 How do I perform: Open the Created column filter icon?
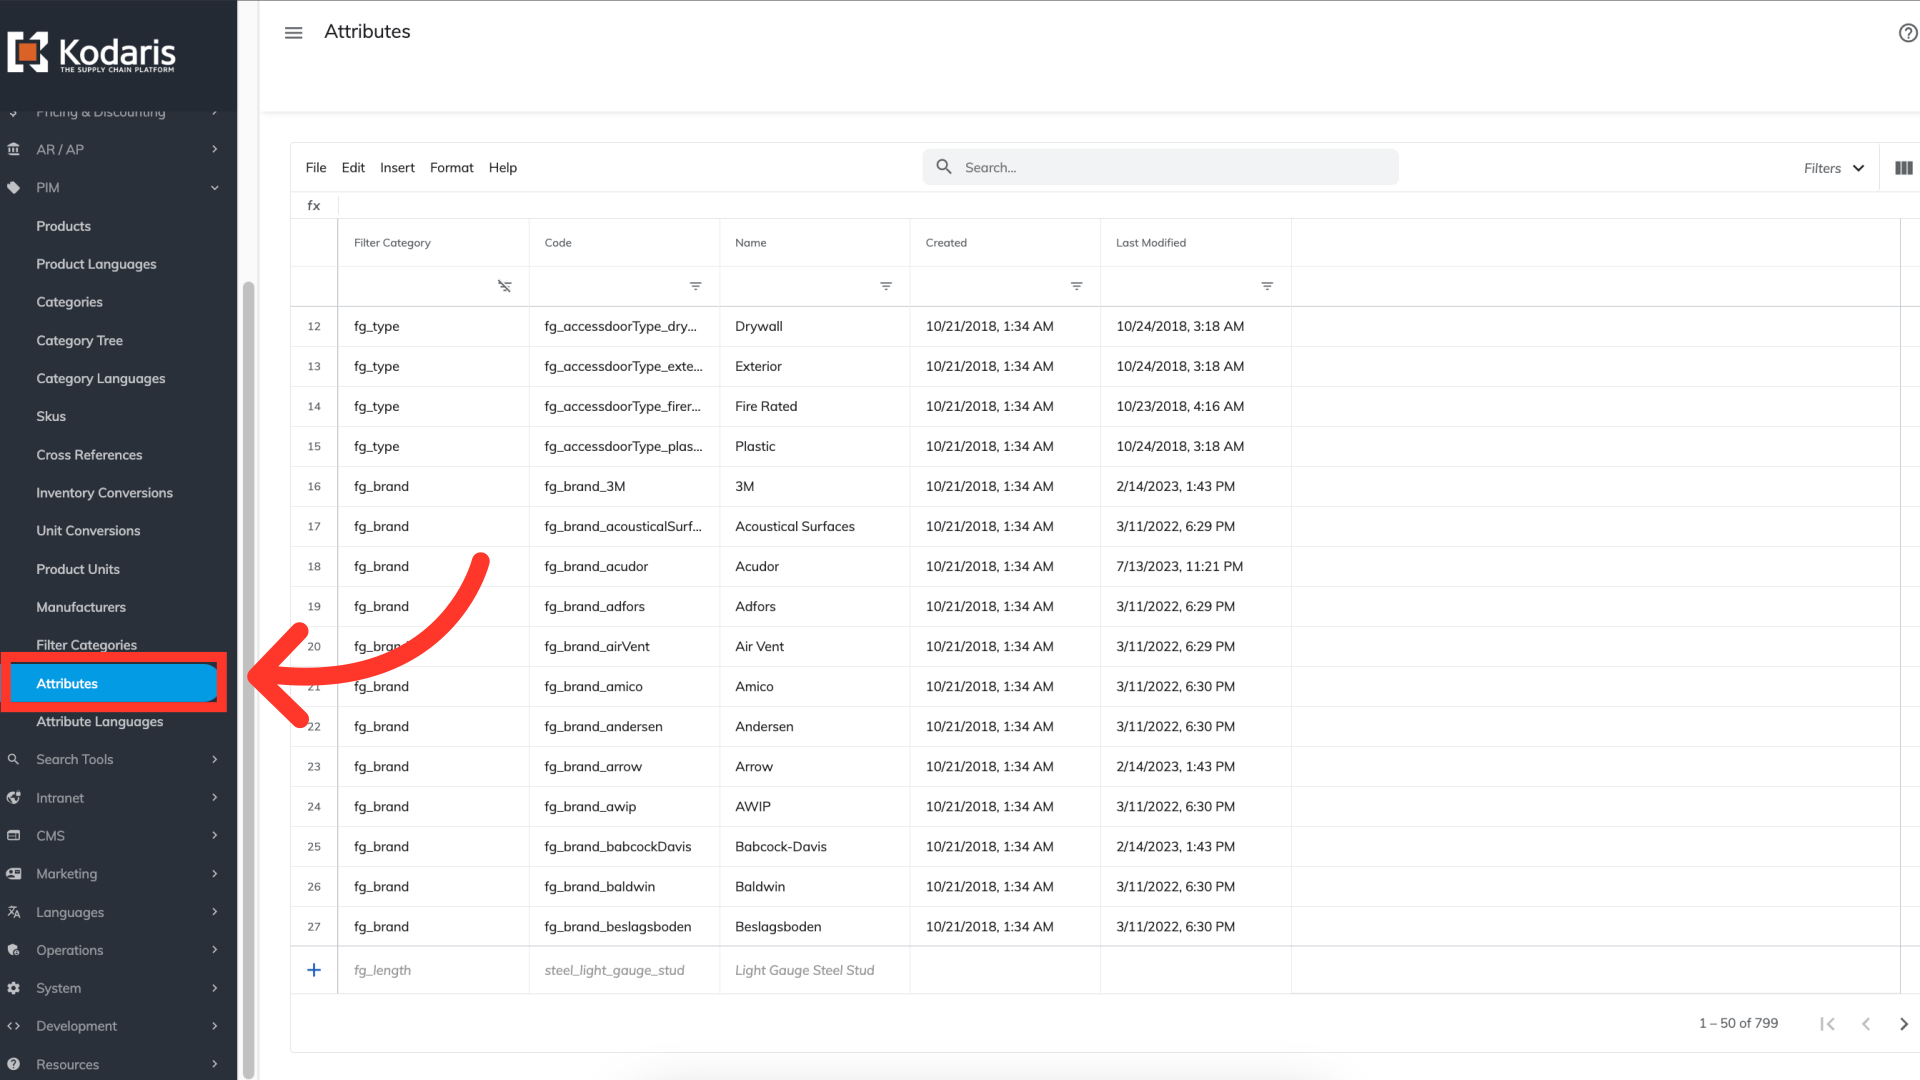point(1076,286)
